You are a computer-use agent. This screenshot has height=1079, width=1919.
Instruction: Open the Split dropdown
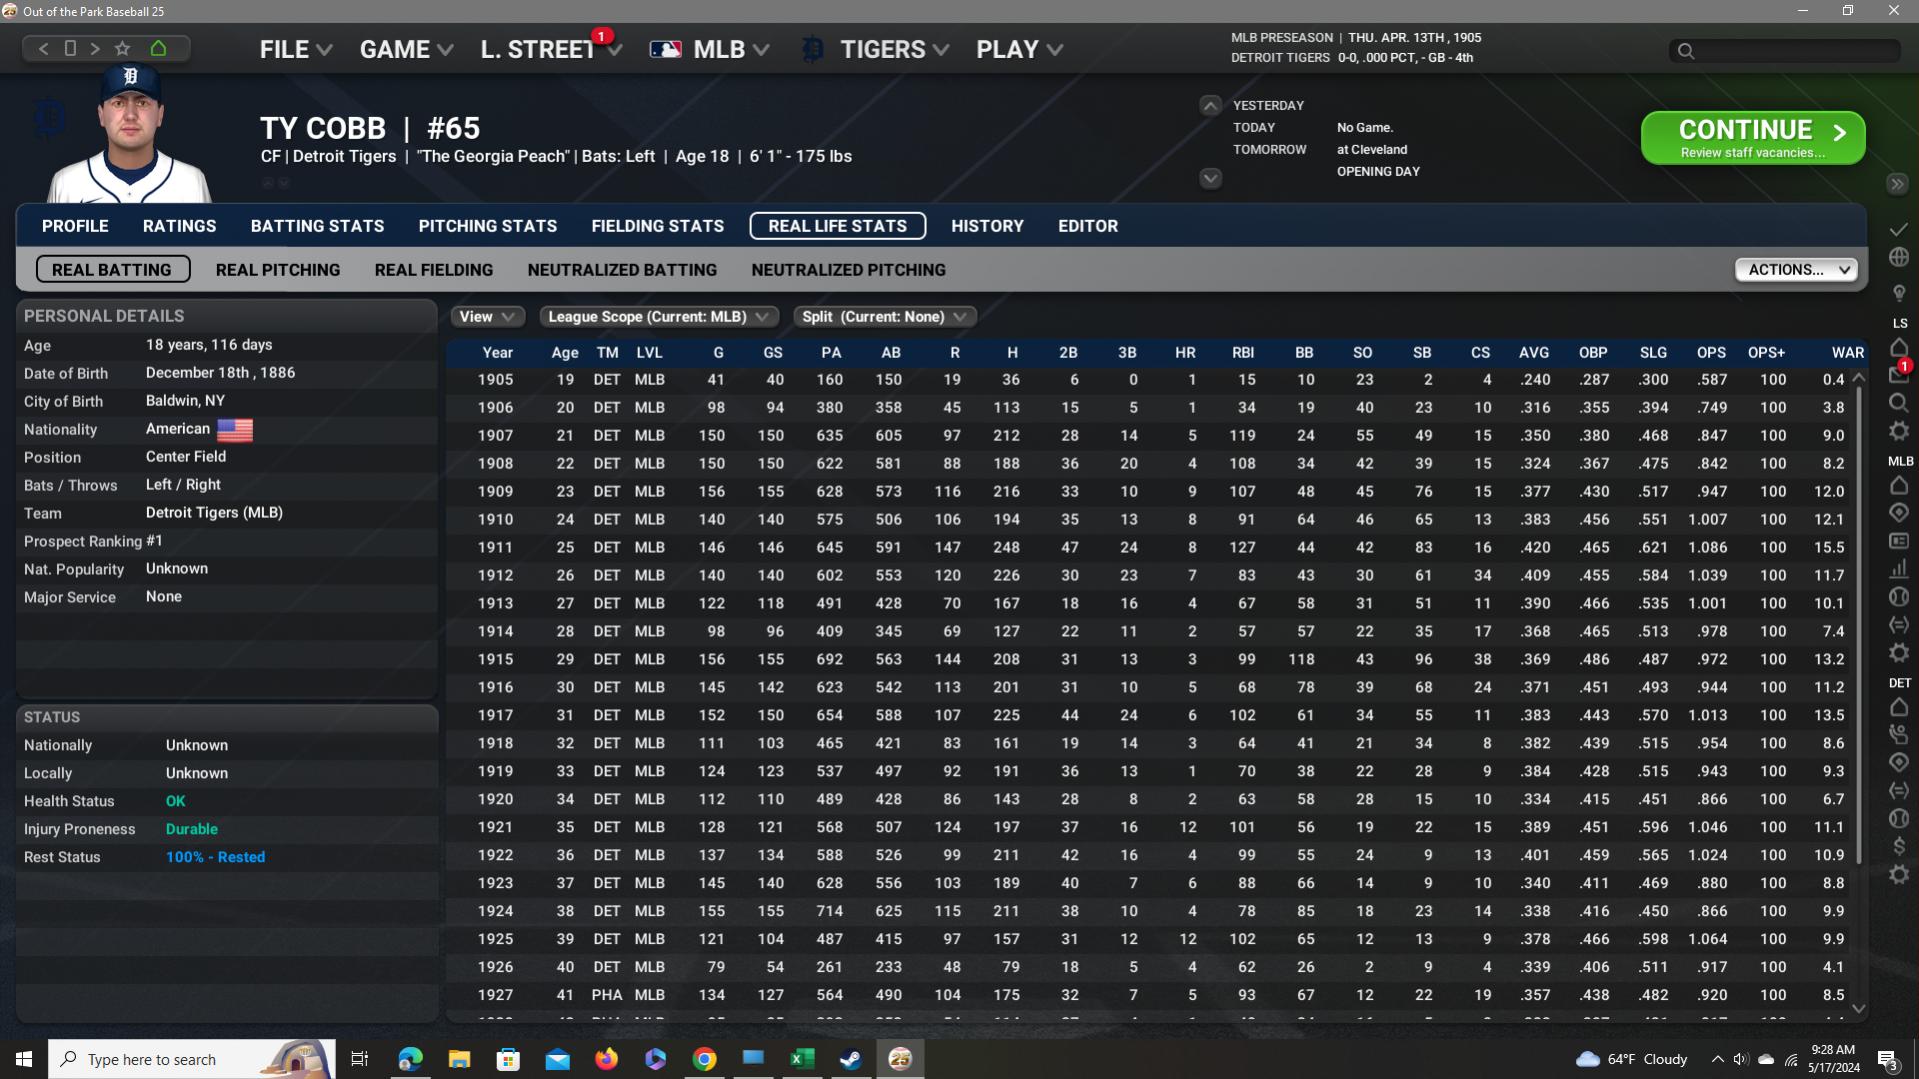885,317
